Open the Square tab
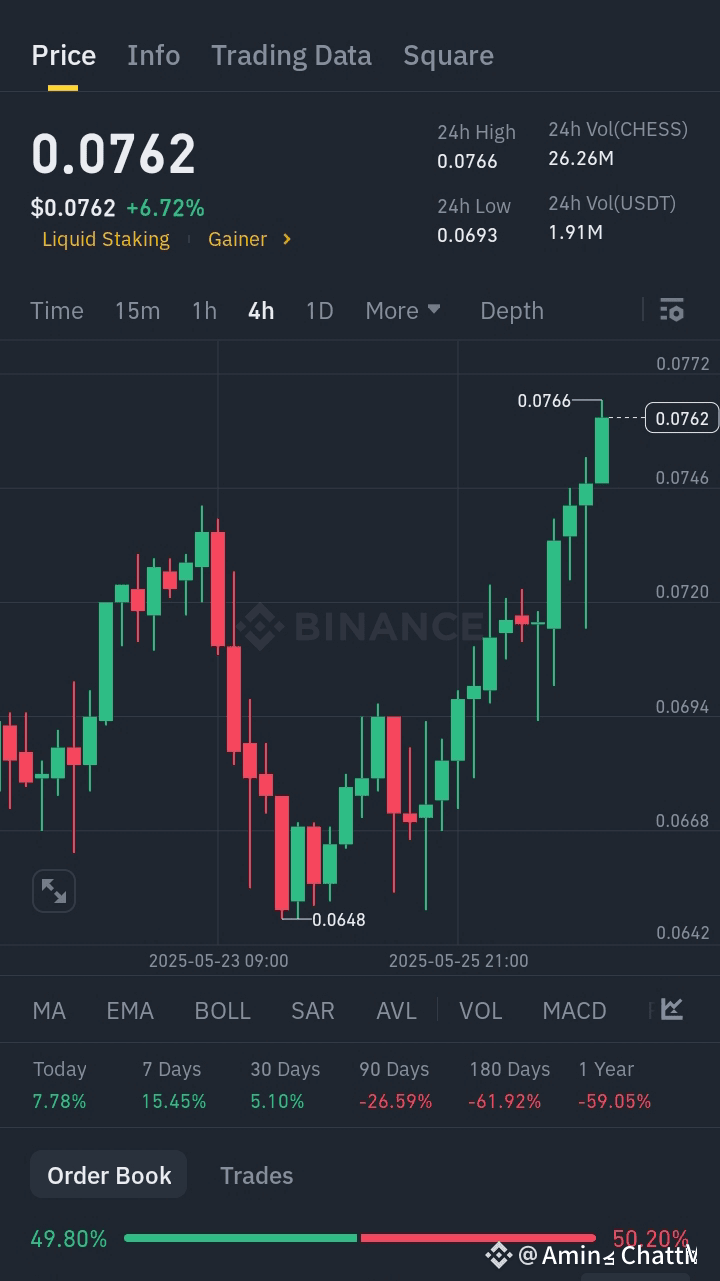This screenshot has height=1281, width=720. [x=448, y=55]
